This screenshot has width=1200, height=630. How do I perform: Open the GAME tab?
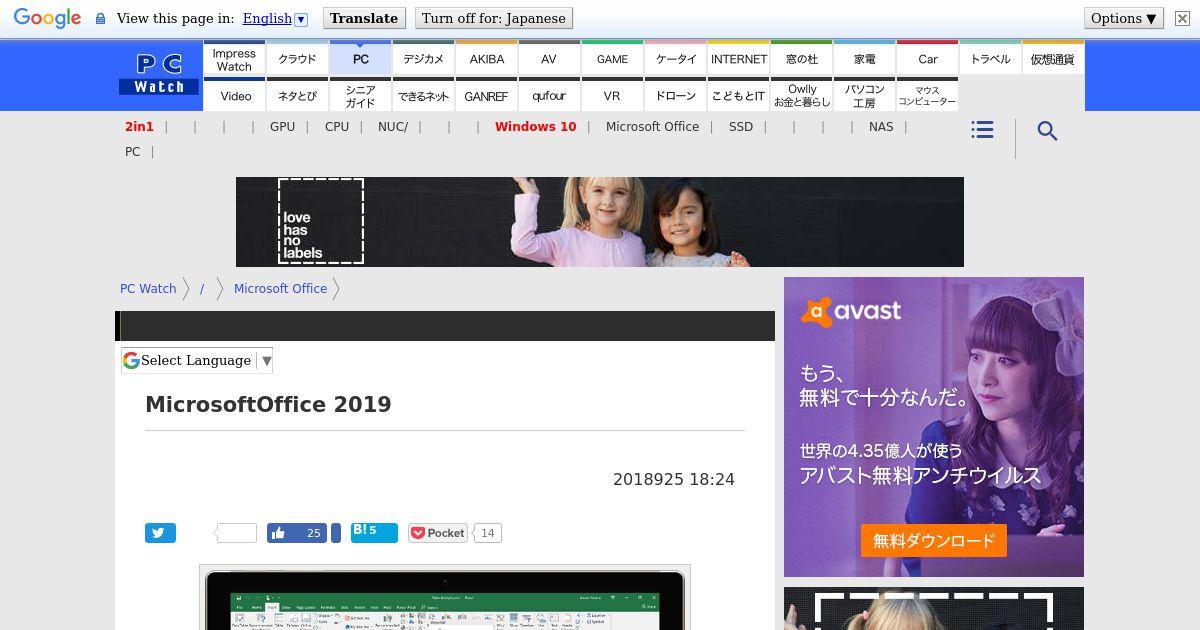click(612, 60)
